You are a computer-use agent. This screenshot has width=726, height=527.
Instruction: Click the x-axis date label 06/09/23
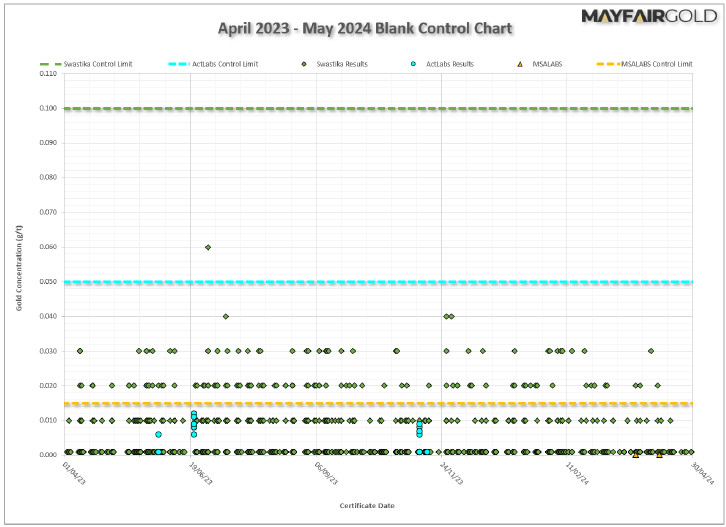[326, 473]
